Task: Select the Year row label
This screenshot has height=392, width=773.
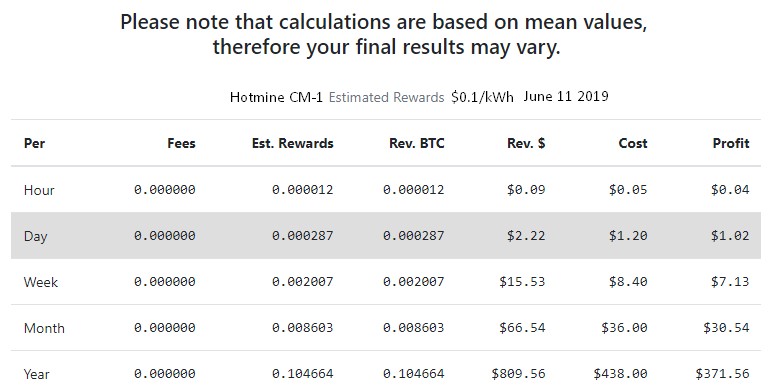Action: (x=36, y=374)
